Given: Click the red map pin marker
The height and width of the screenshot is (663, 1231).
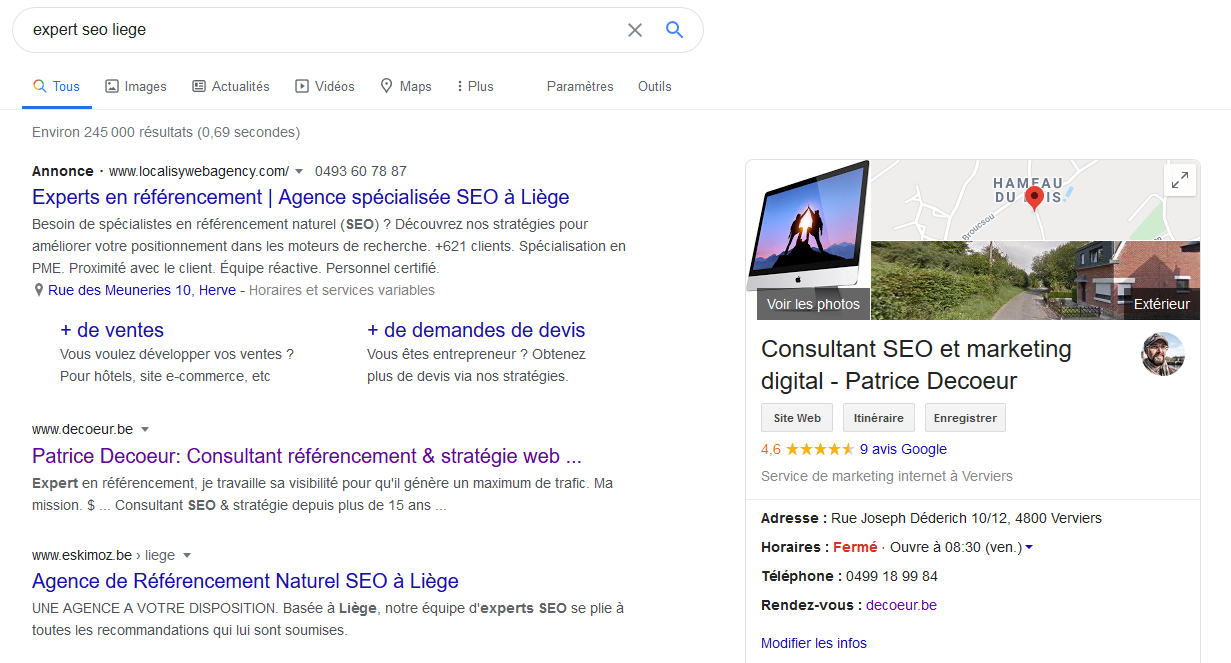Looking at the screenshot, I should (x=1034, y=198).
